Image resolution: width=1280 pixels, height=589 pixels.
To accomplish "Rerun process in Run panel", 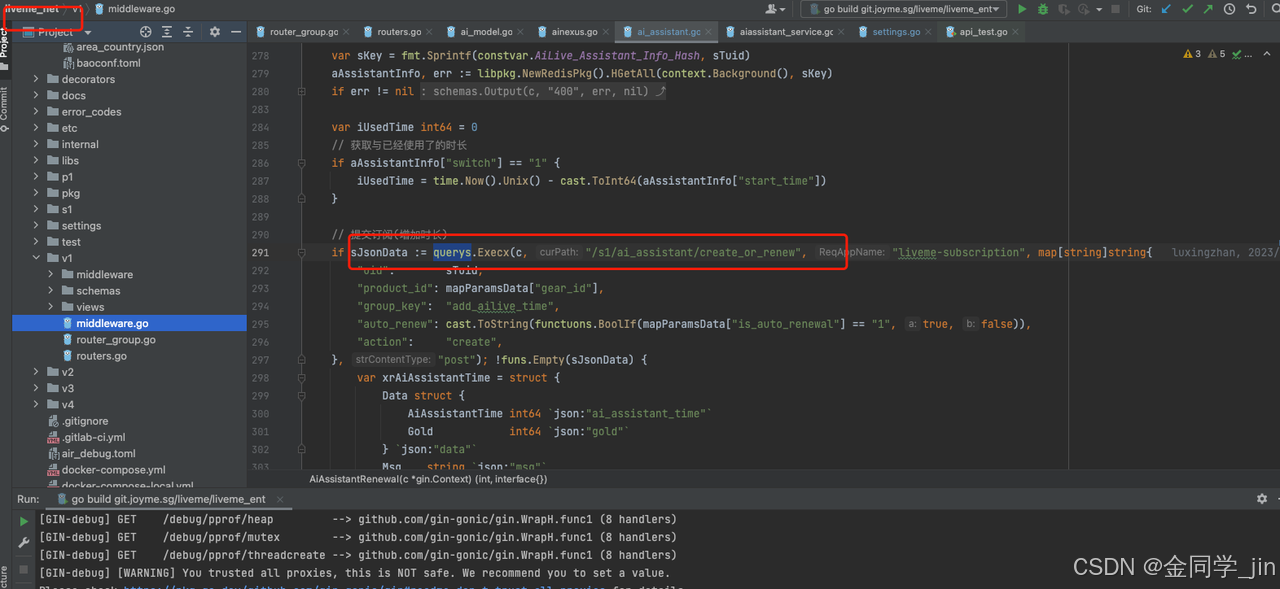I will [x=24, y=522].
